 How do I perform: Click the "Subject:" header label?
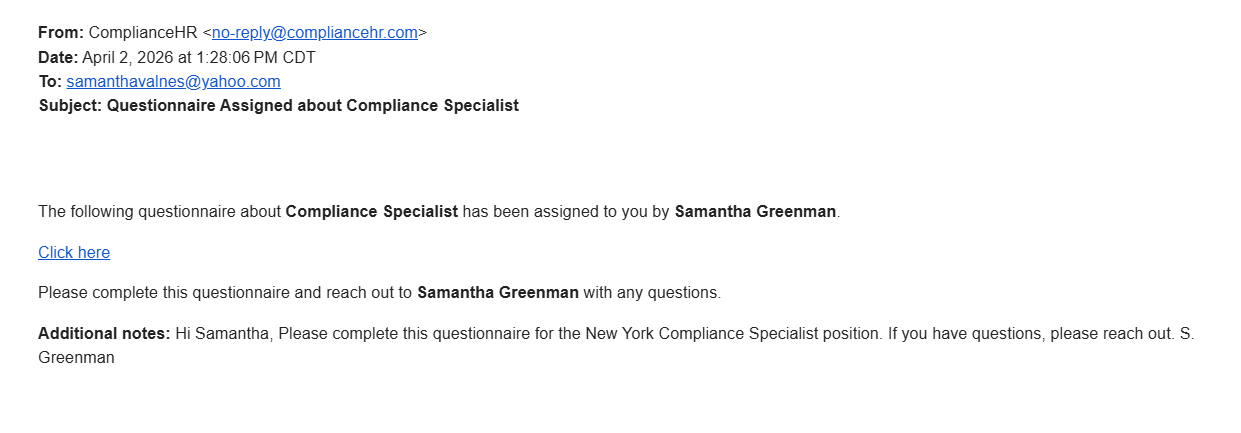(70, 105)
